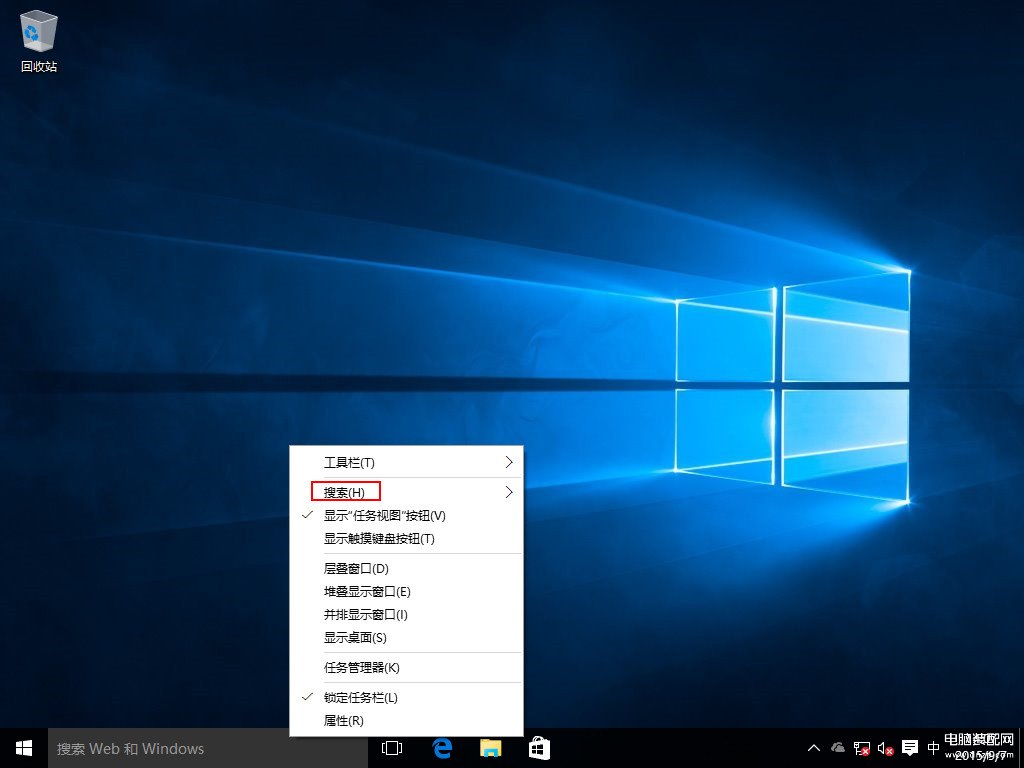Choose 堆叠显示窗口(E) from context menu
Screen dimensions: 1024x768
coord(406,592)
